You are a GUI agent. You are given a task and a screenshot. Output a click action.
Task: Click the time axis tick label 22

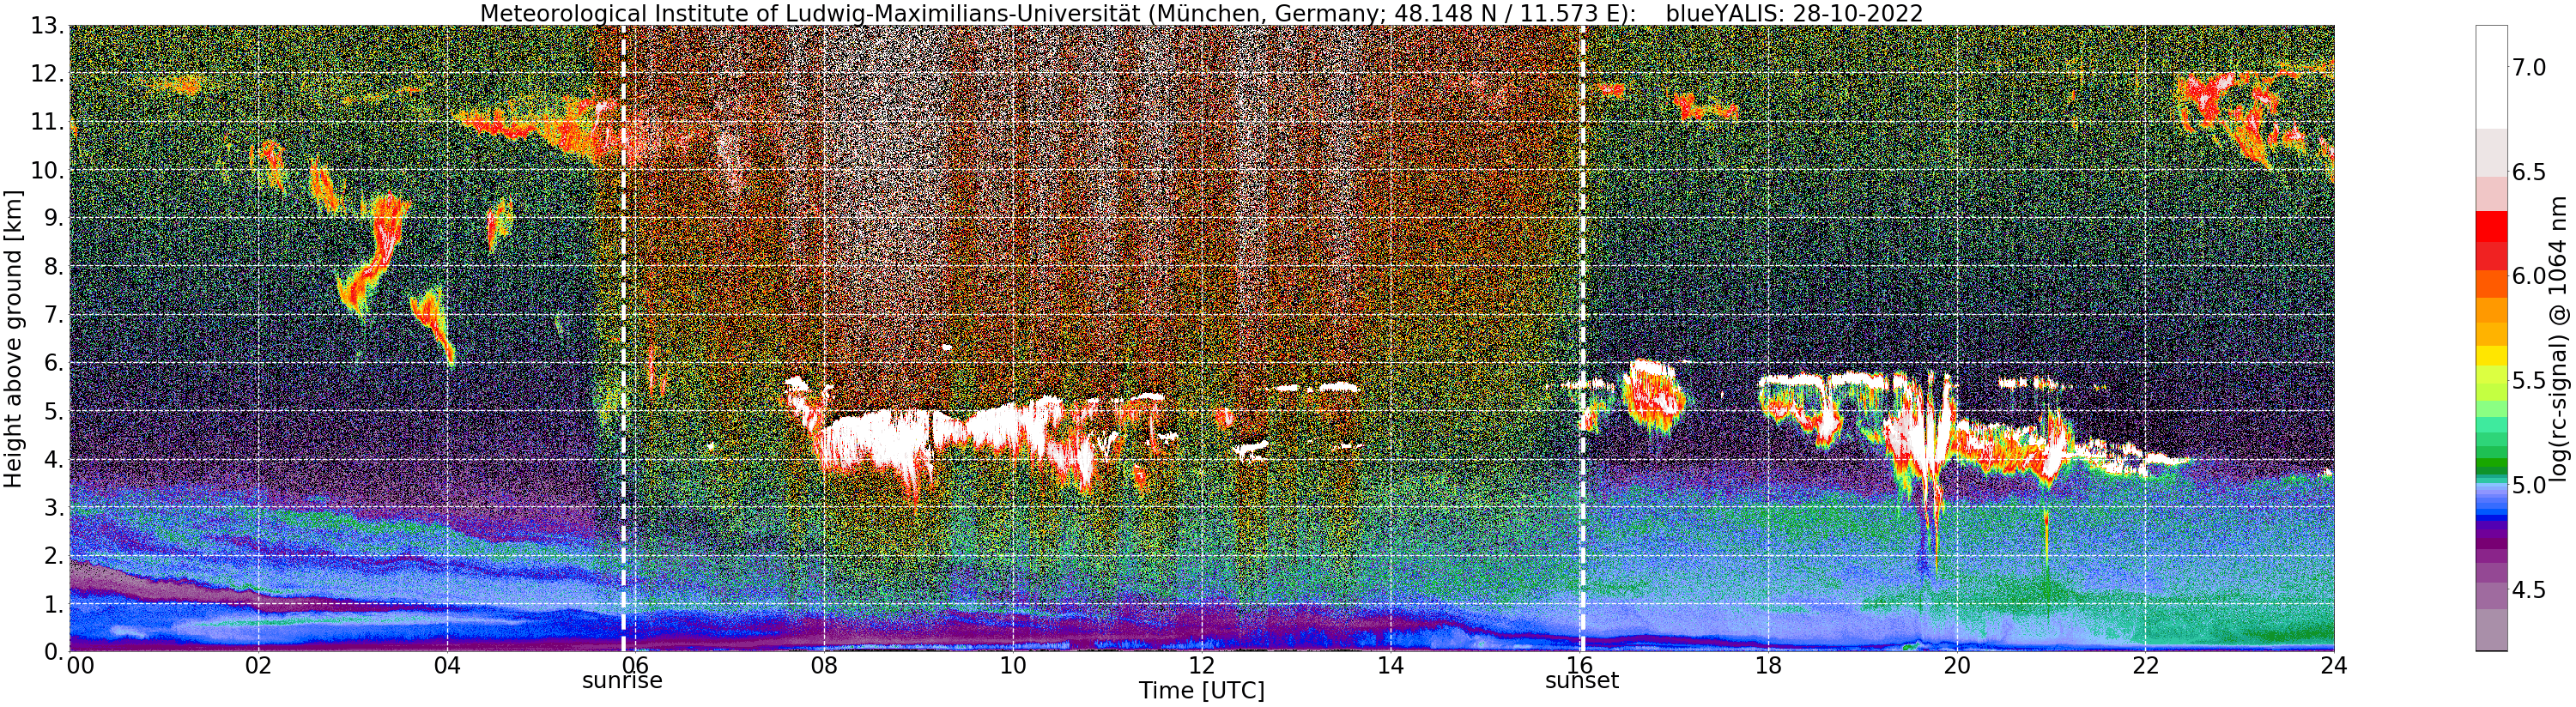tap(2146, 665)
